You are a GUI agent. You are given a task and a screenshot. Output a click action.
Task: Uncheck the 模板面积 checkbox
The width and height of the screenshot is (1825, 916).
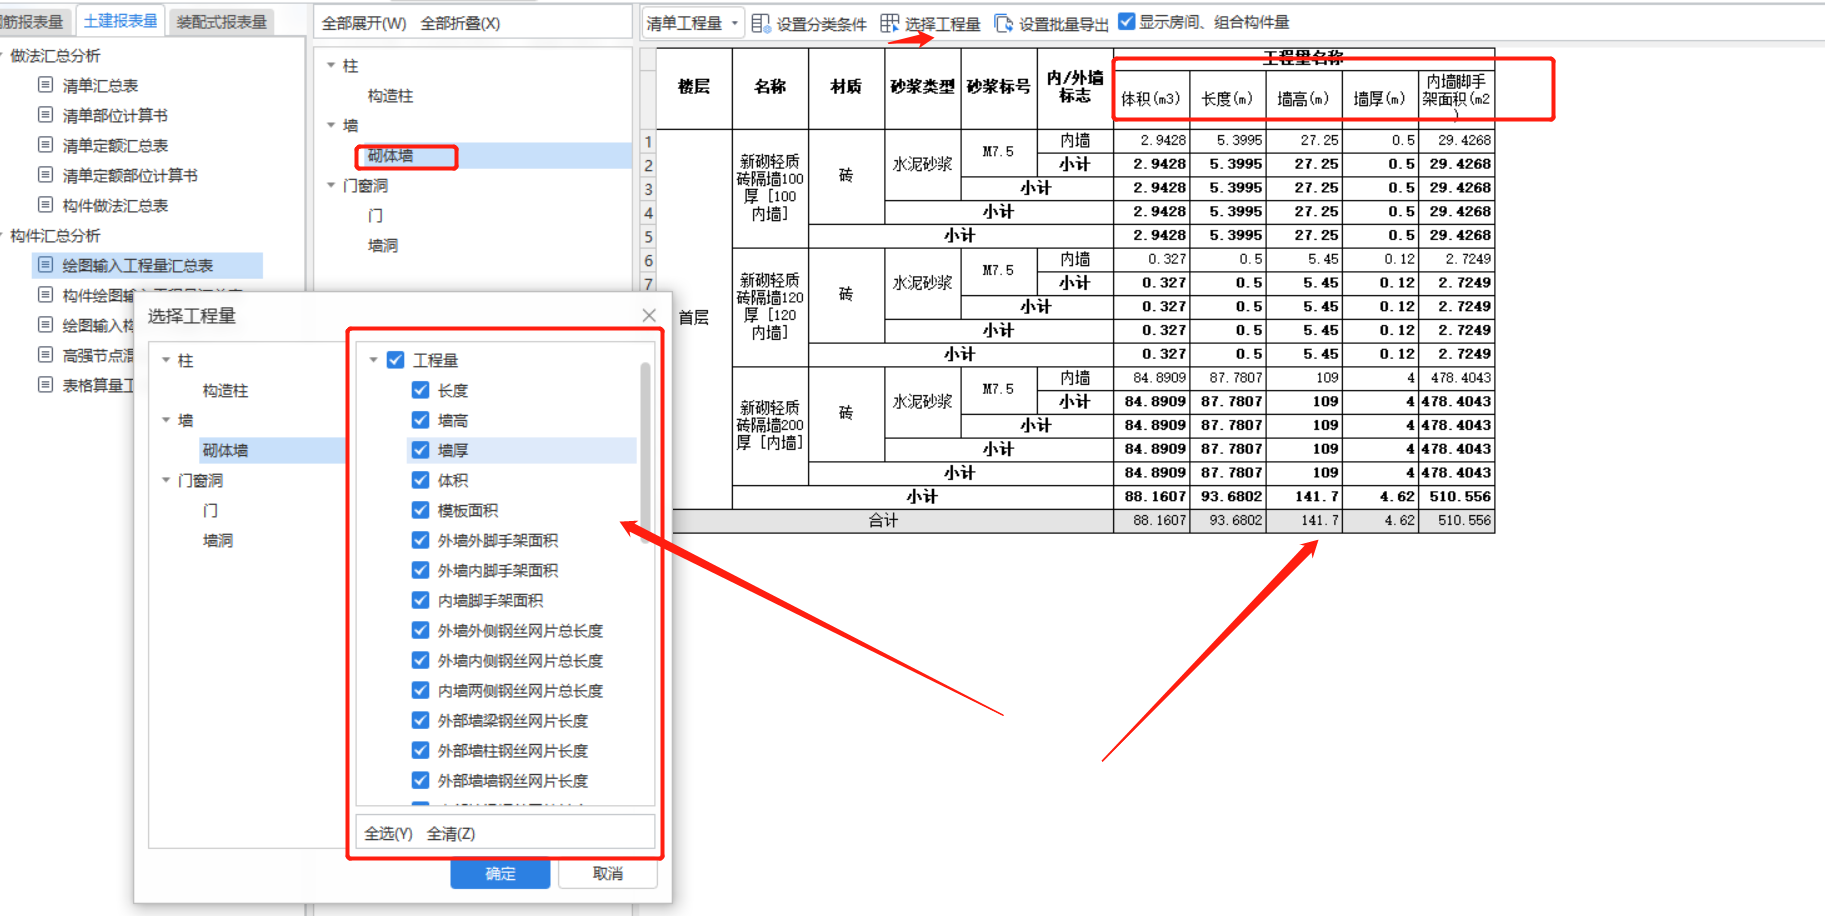click(421, 510)
